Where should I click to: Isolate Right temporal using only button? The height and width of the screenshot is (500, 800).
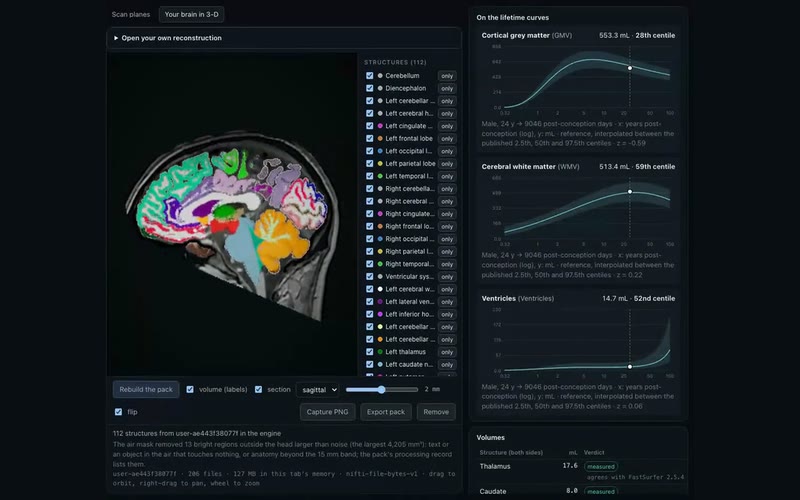(x=447, y=264)
